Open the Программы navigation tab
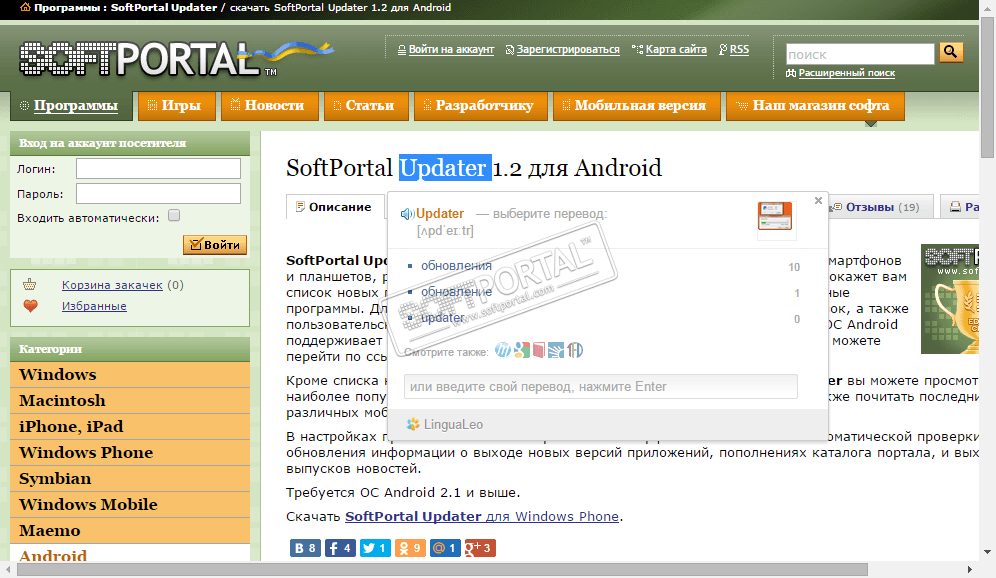Image resolution: width=996 pixels, height=578 pixels. tap(71, 105)
